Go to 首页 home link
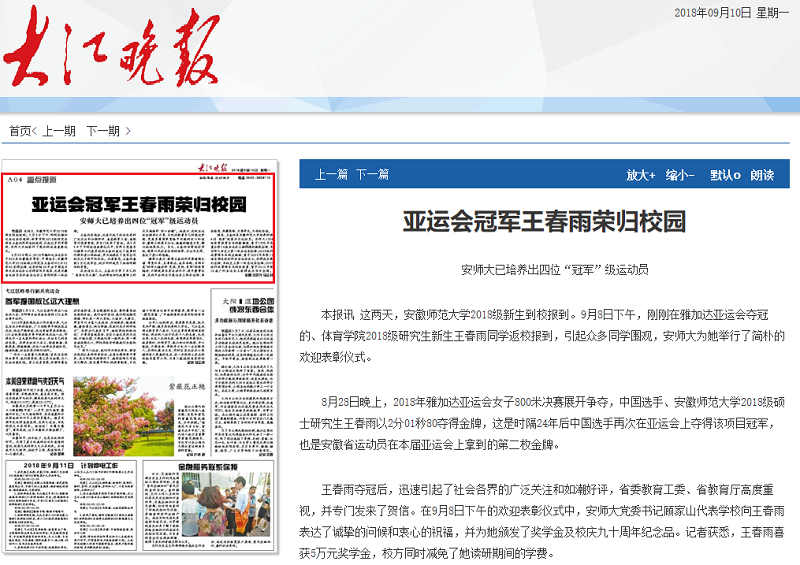The width and height of the screenshot is (800, 565). tap(20, 131)
